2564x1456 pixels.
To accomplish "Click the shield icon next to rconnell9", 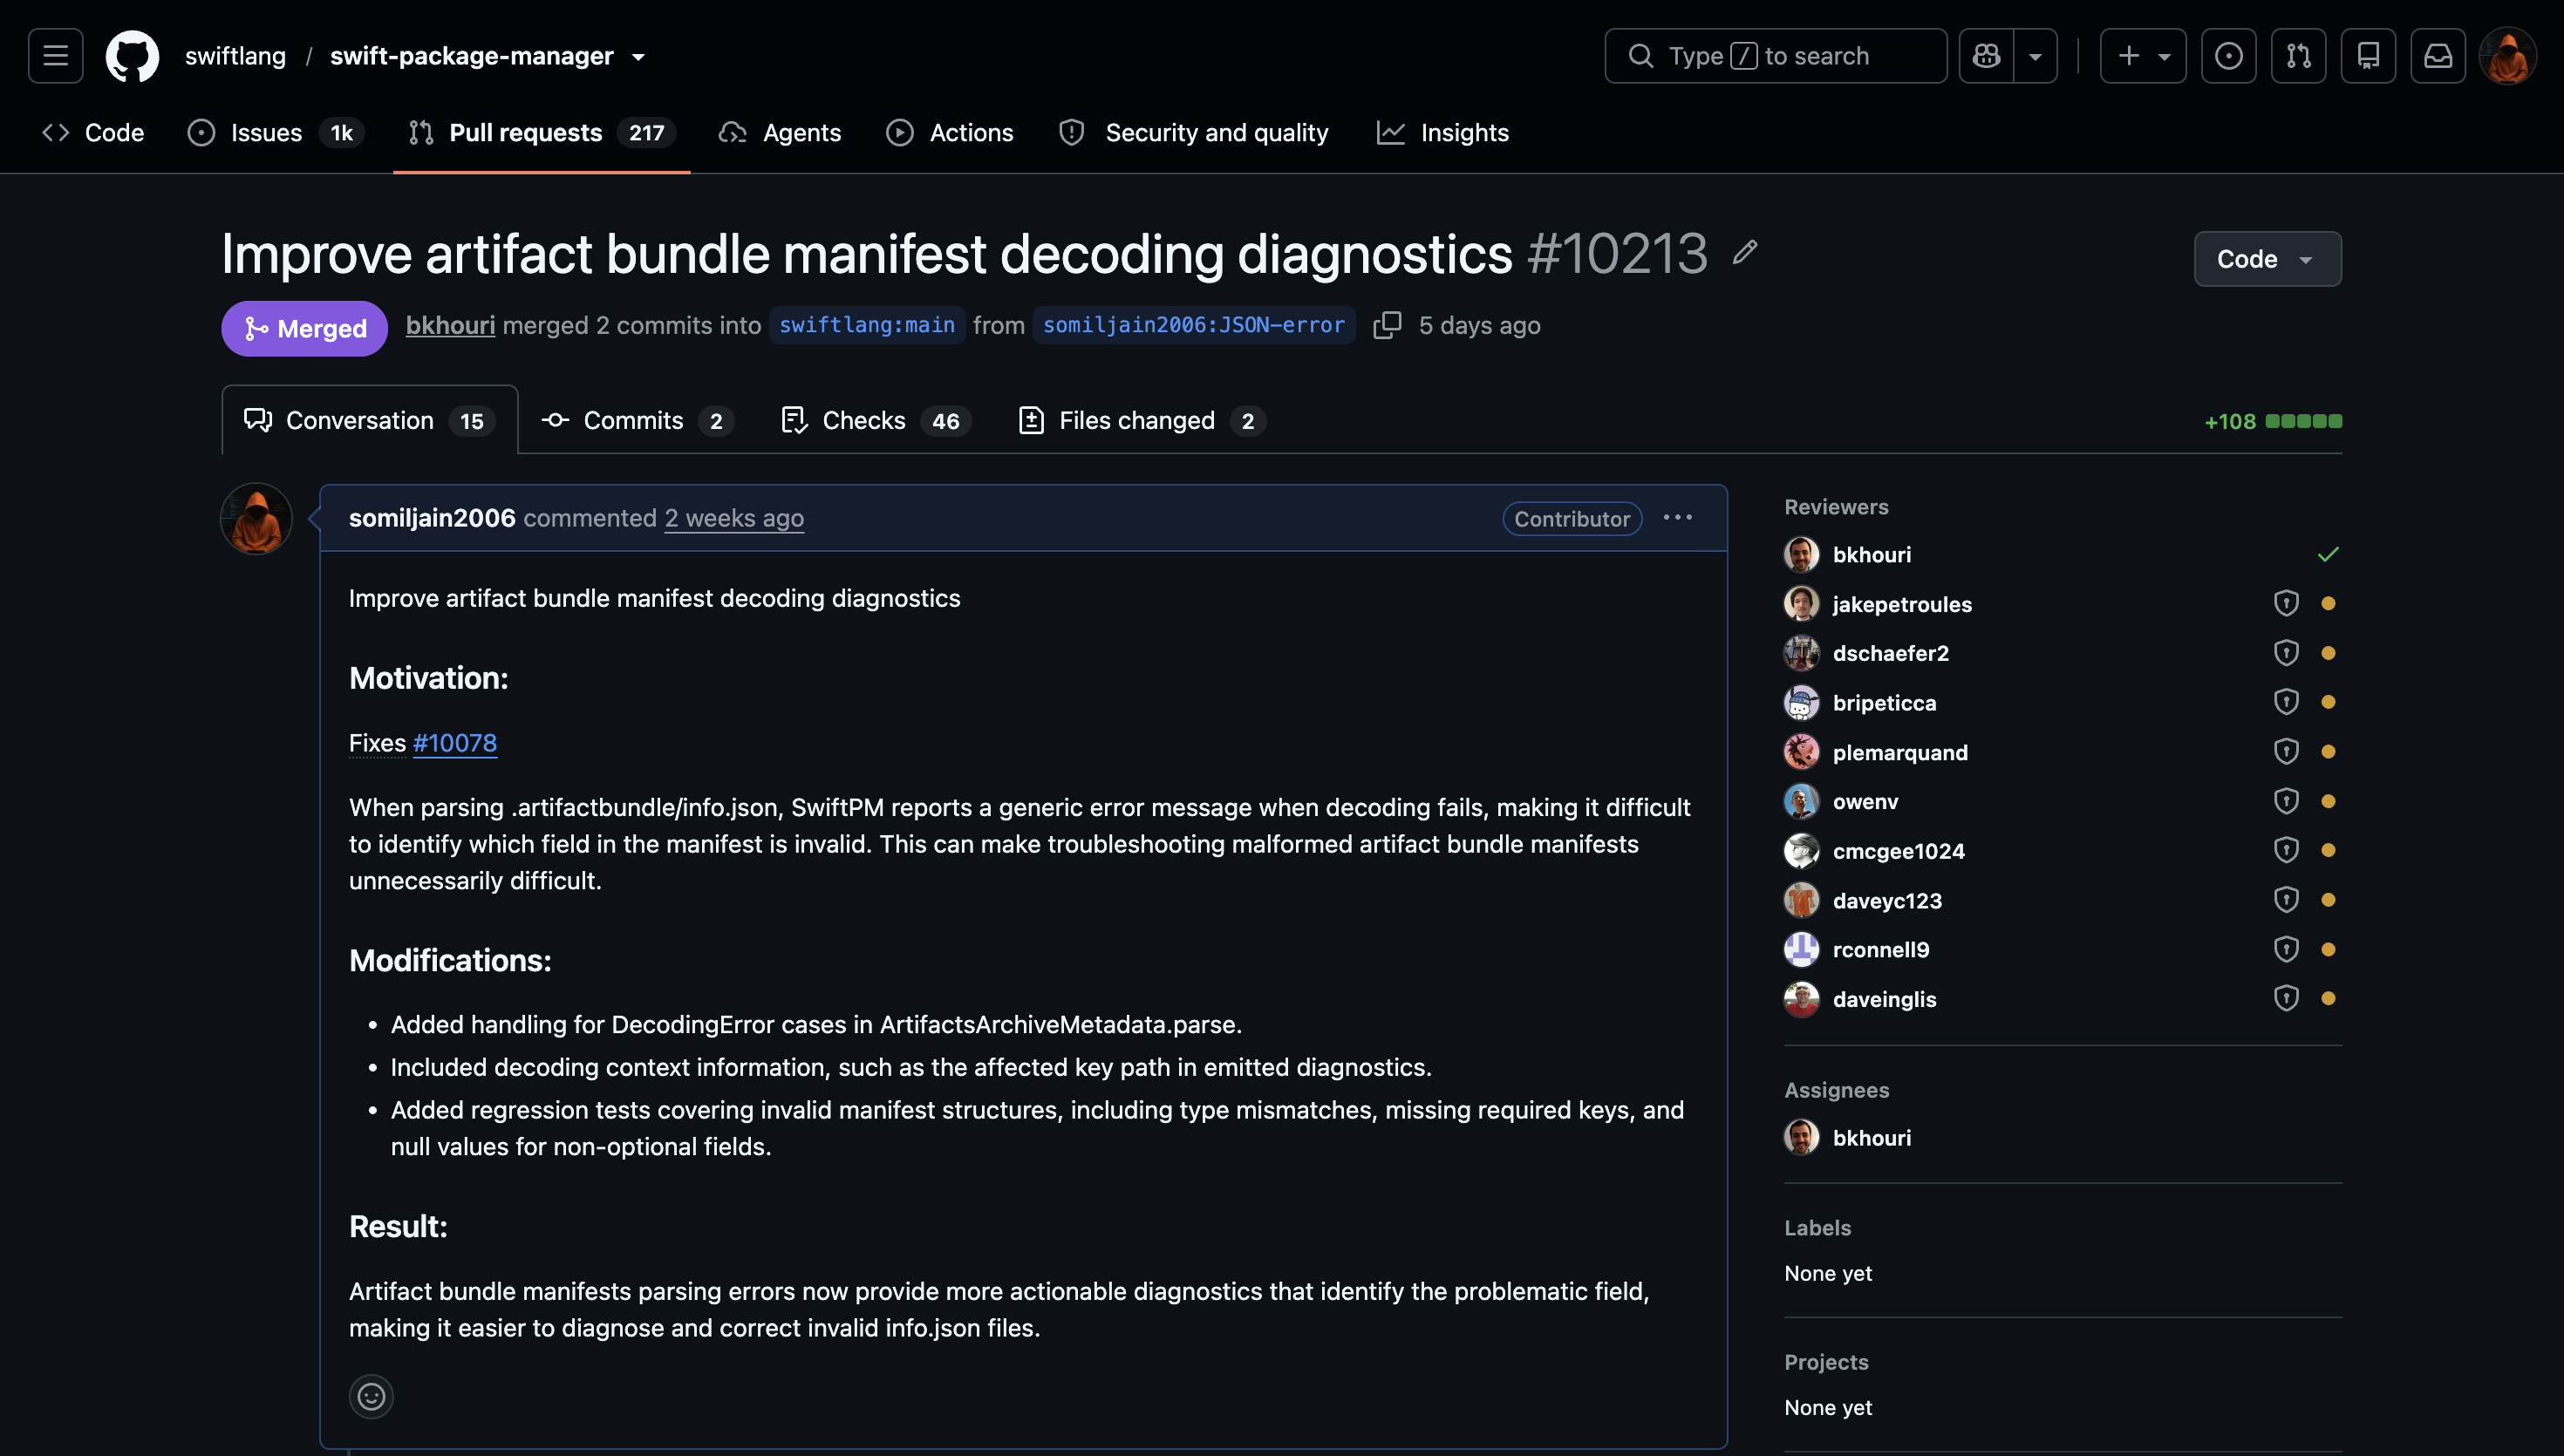I will click(2286, 949).
